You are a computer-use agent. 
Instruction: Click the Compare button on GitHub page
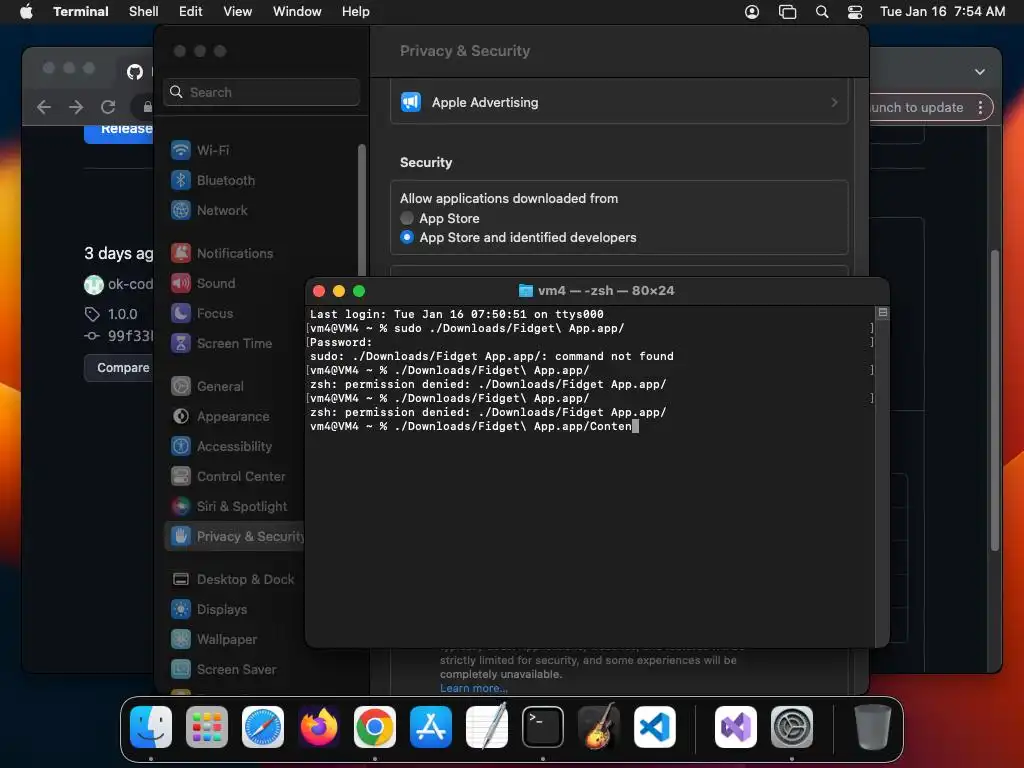tap(119, 368)
